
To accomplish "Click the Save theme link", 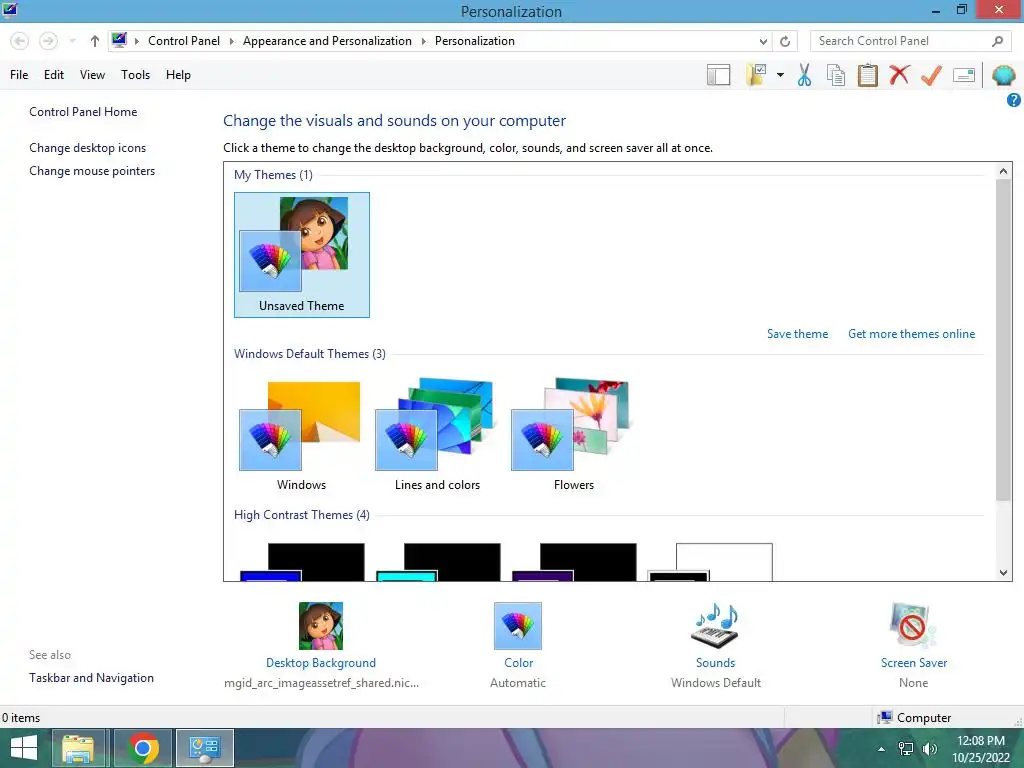I will point(797,334).
